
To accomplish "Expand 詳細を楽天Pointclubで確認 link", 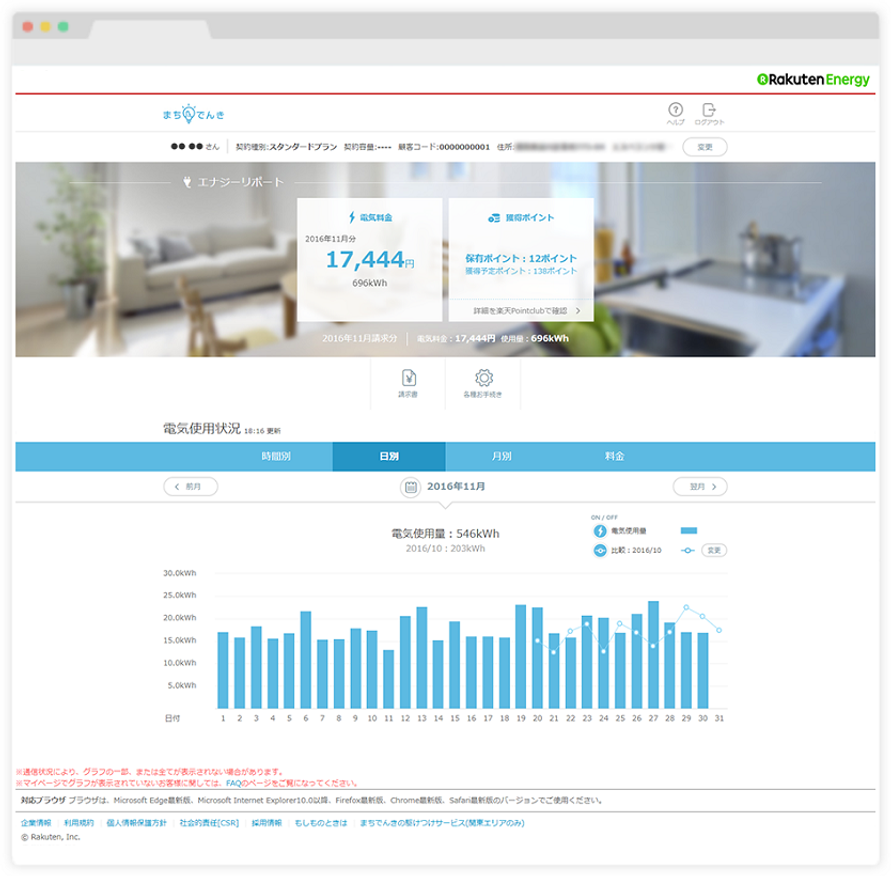I will pyautogui.click(x=523, y=309).
